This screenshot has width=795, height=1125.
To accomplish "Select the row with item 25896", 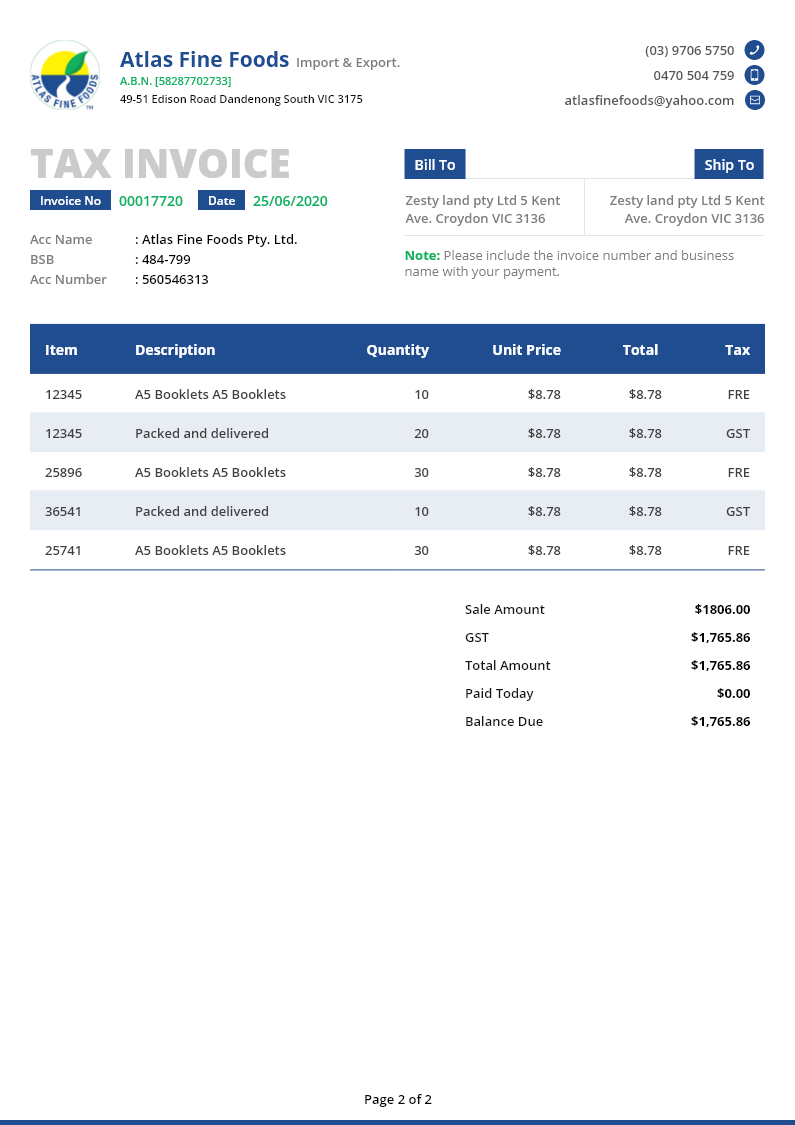I will tap(397, 472).
